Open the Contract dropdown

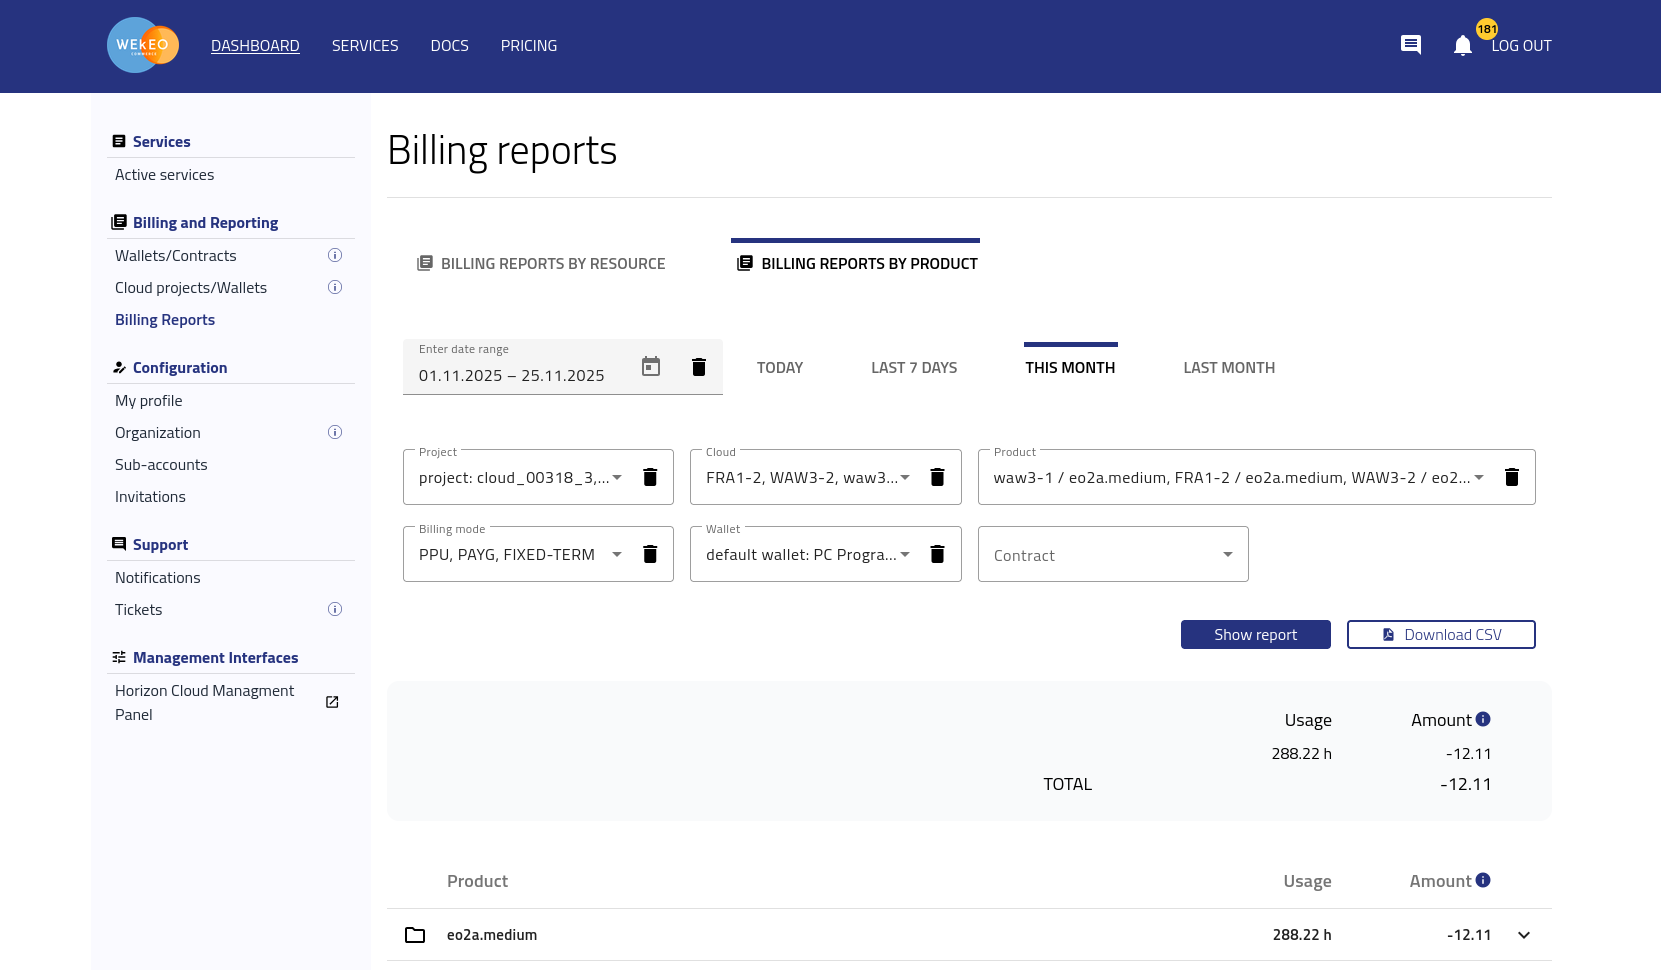[1112, 555]
